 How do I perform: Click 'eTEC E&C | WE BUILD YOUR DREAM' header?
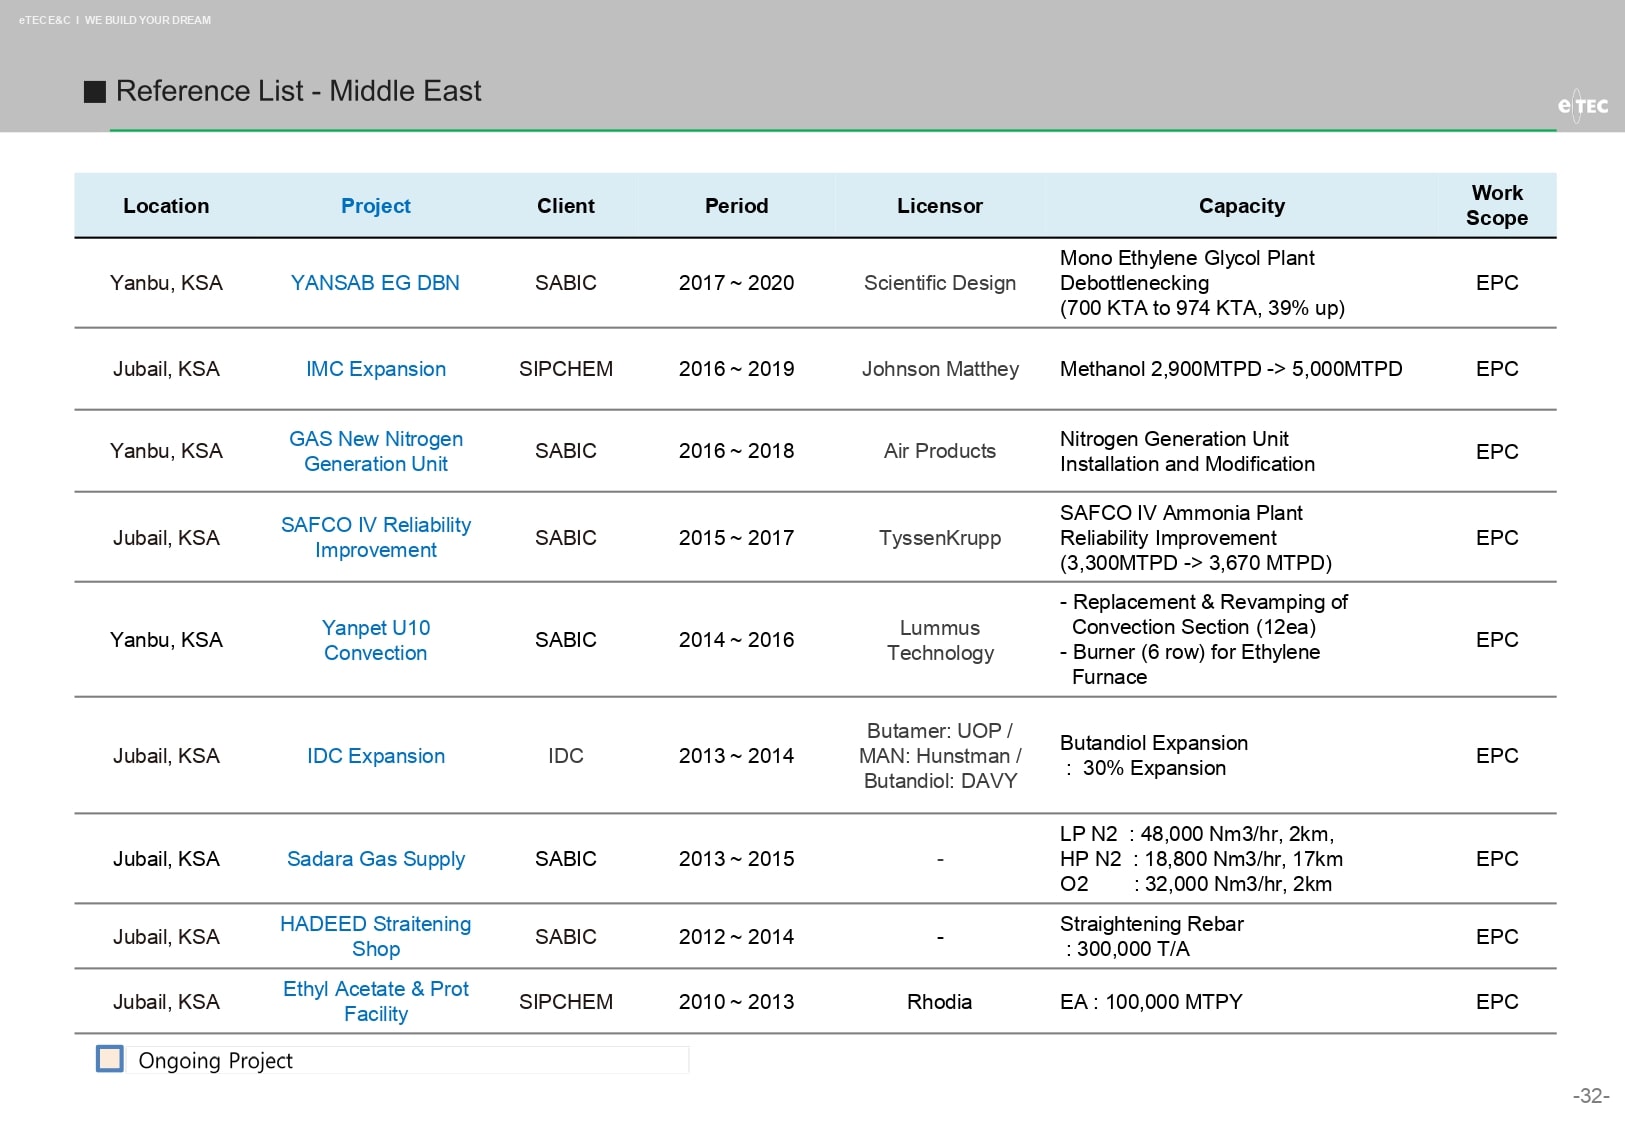115,20
